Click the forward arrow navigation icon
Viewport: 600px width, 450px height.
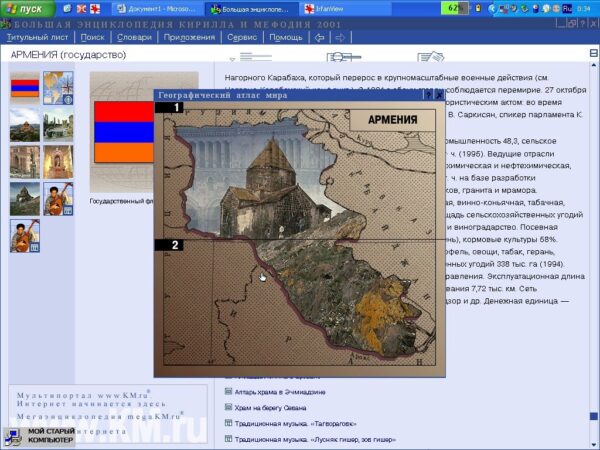tap(340, 37)
